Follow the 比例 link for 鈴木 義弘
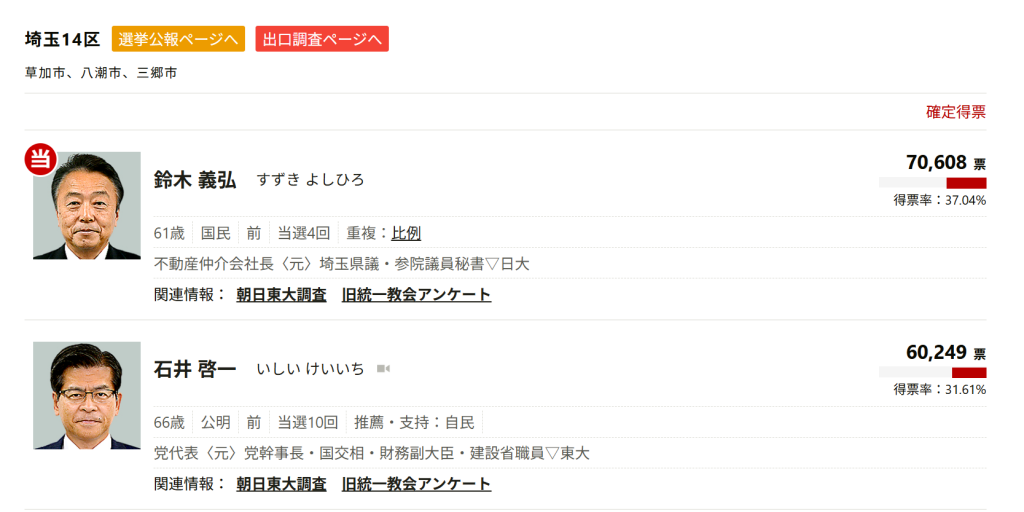 (x=406, y=233)
